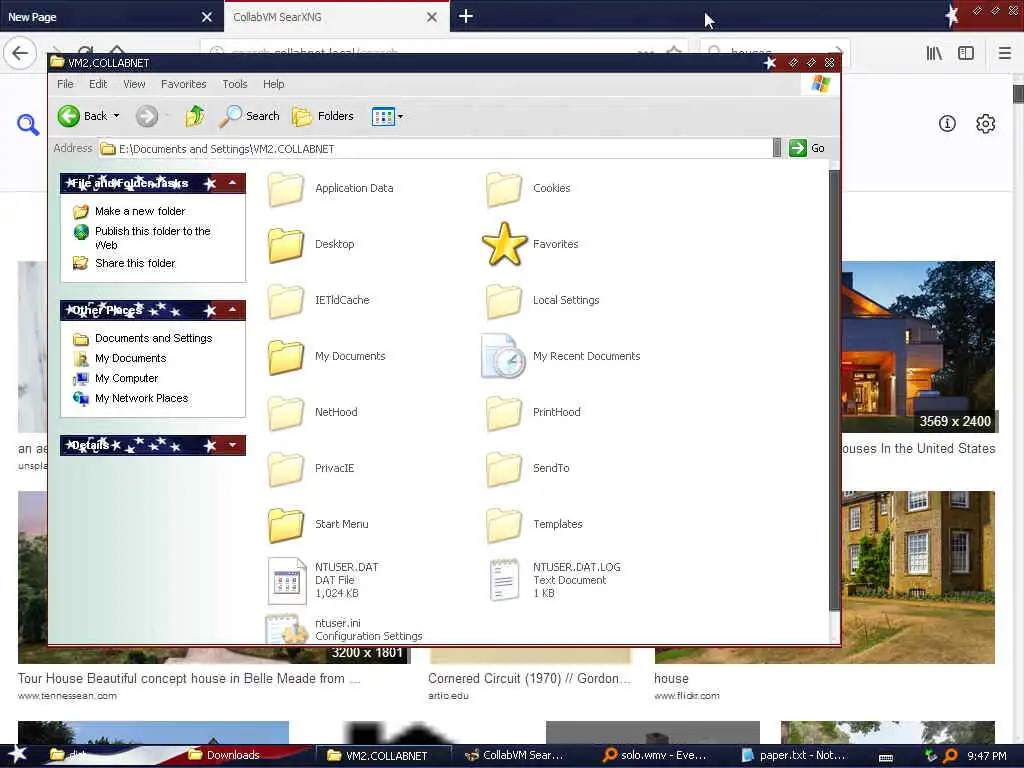Open Documents and Settings in Other Places
Screen dimensions: 1024x768
pos(153,338)
